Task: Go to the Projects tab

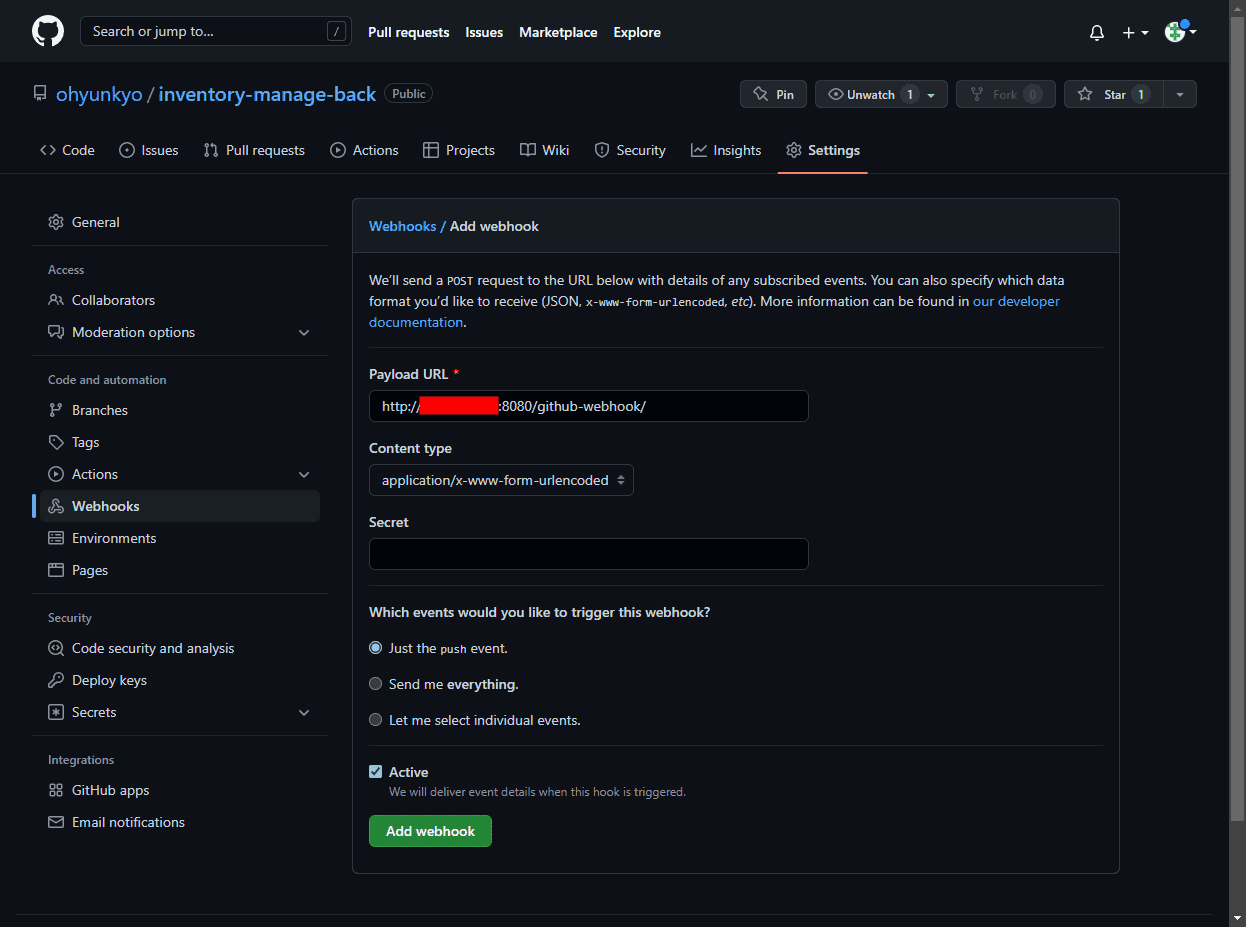Action: [x=459, y=150]
